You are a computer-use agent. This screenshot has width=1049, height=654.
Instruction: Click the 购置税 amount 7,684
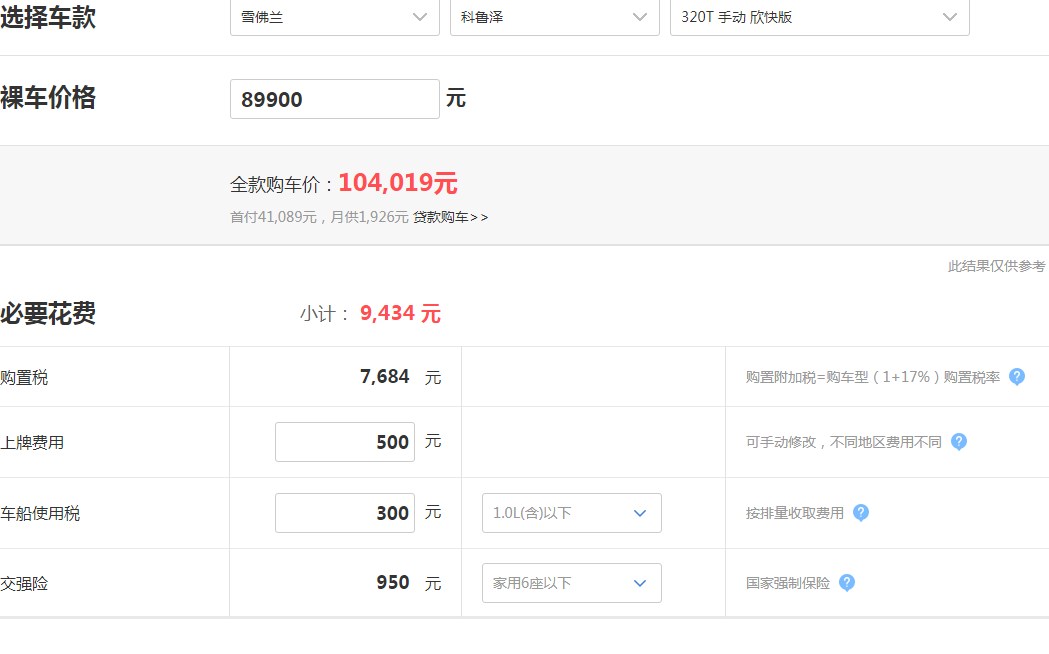click(x=385, y=376)
